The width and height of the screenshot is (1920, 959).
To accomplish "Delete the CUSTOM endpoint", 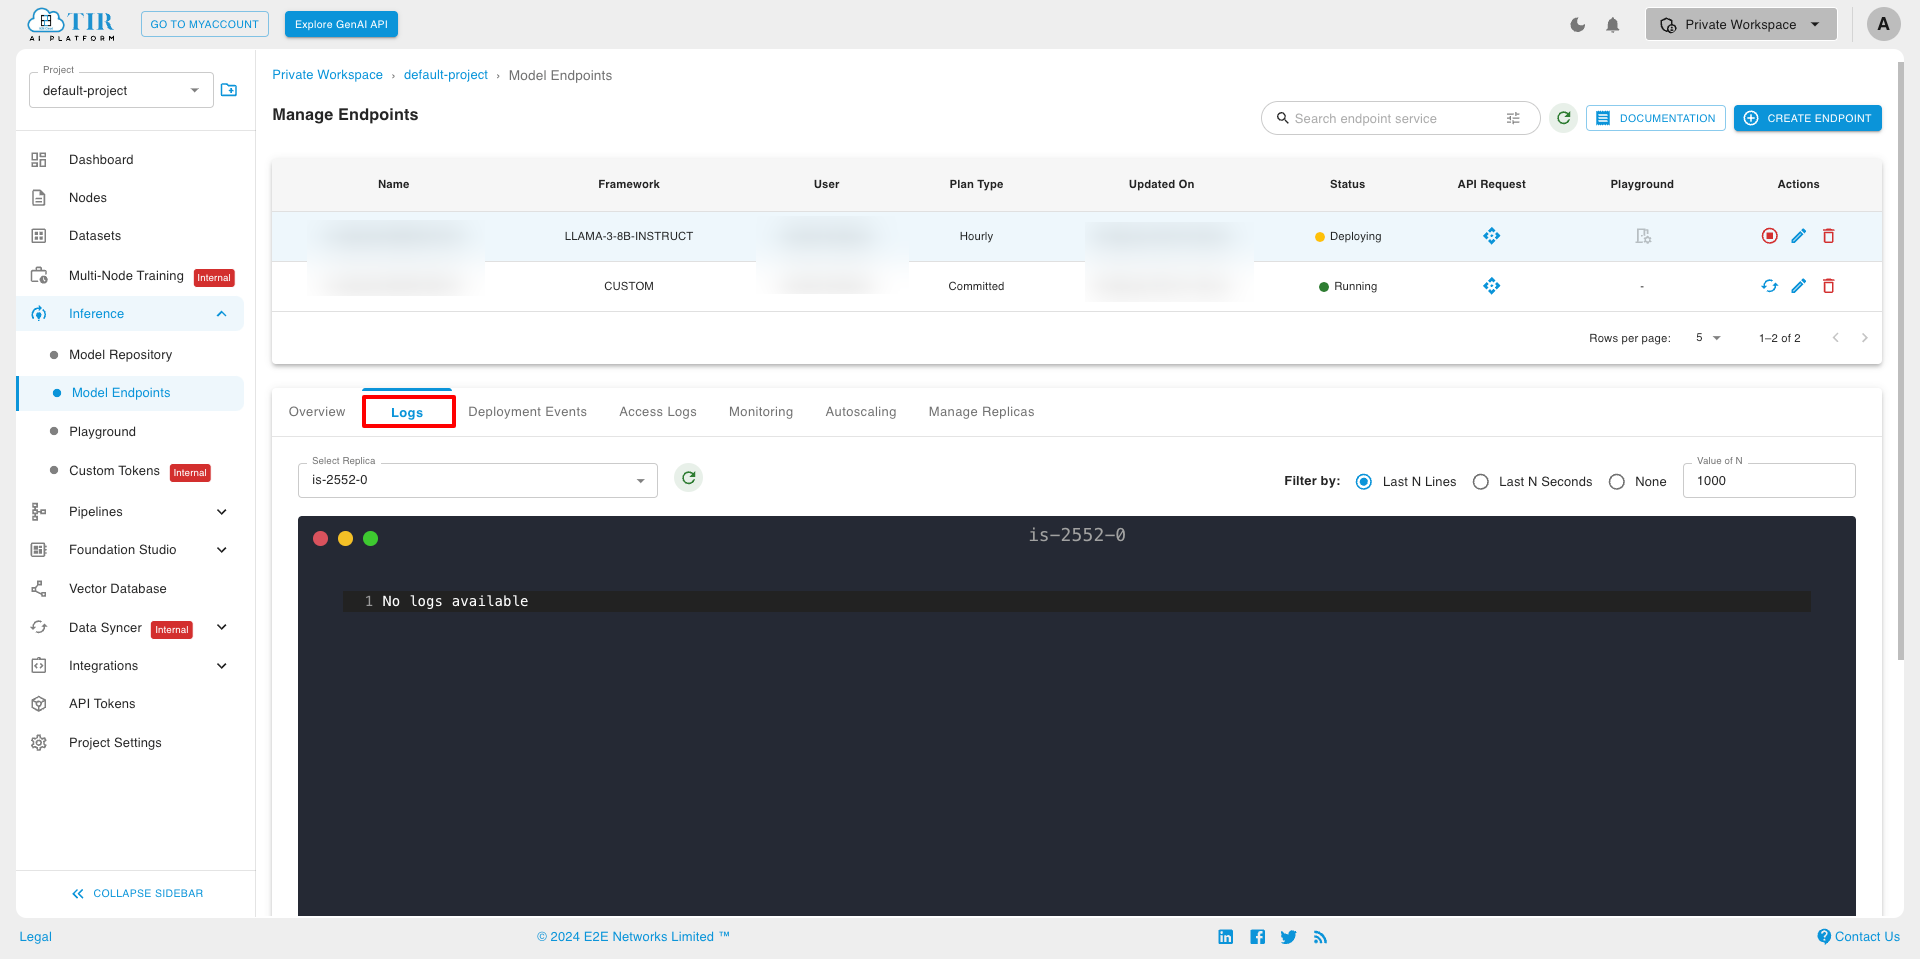I will coord(1828,286).
